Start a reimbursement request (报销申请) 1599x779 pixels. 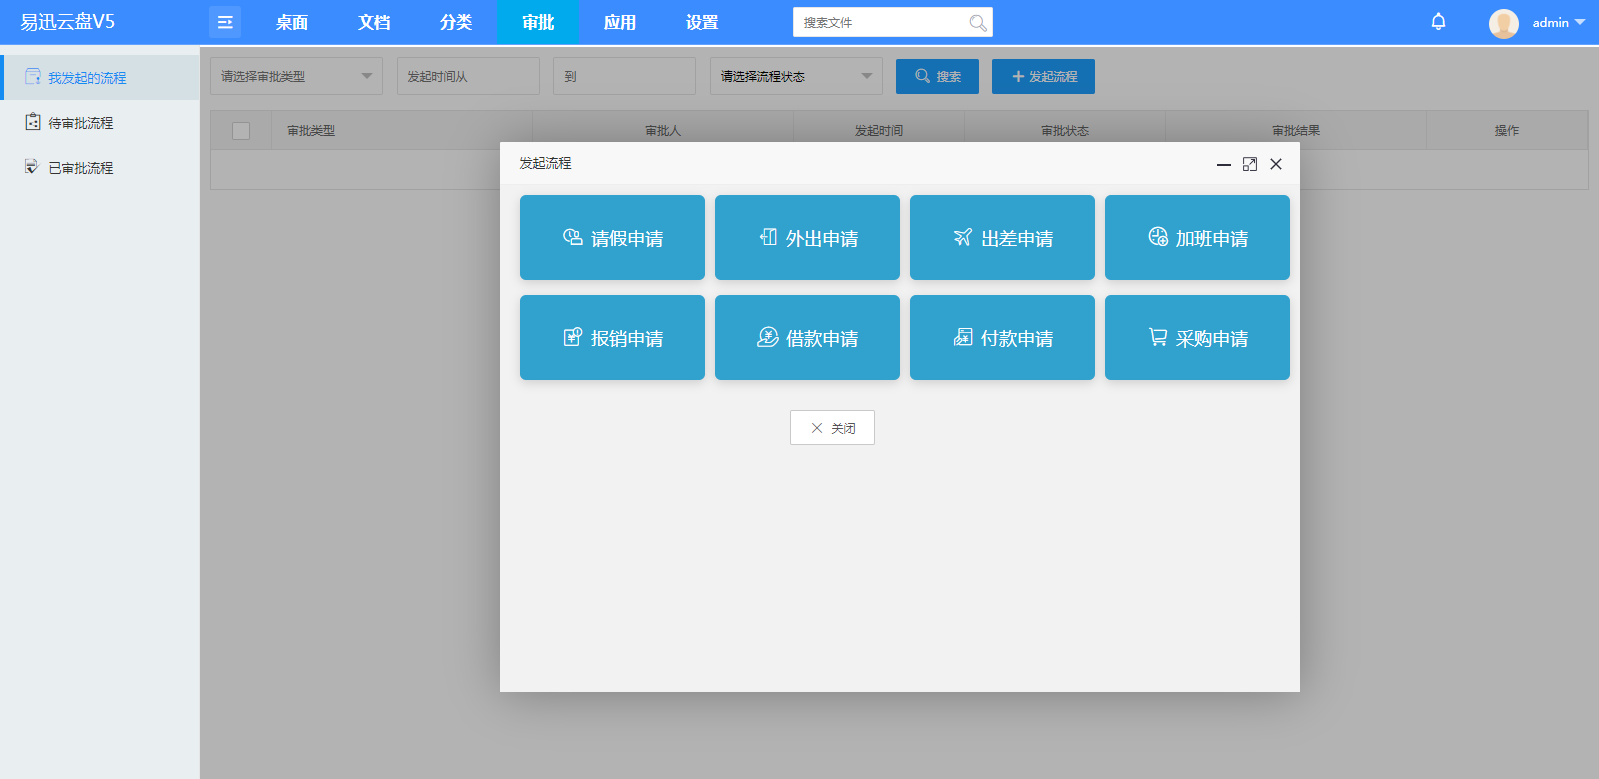pyautogui.click(x=612, y=338)
